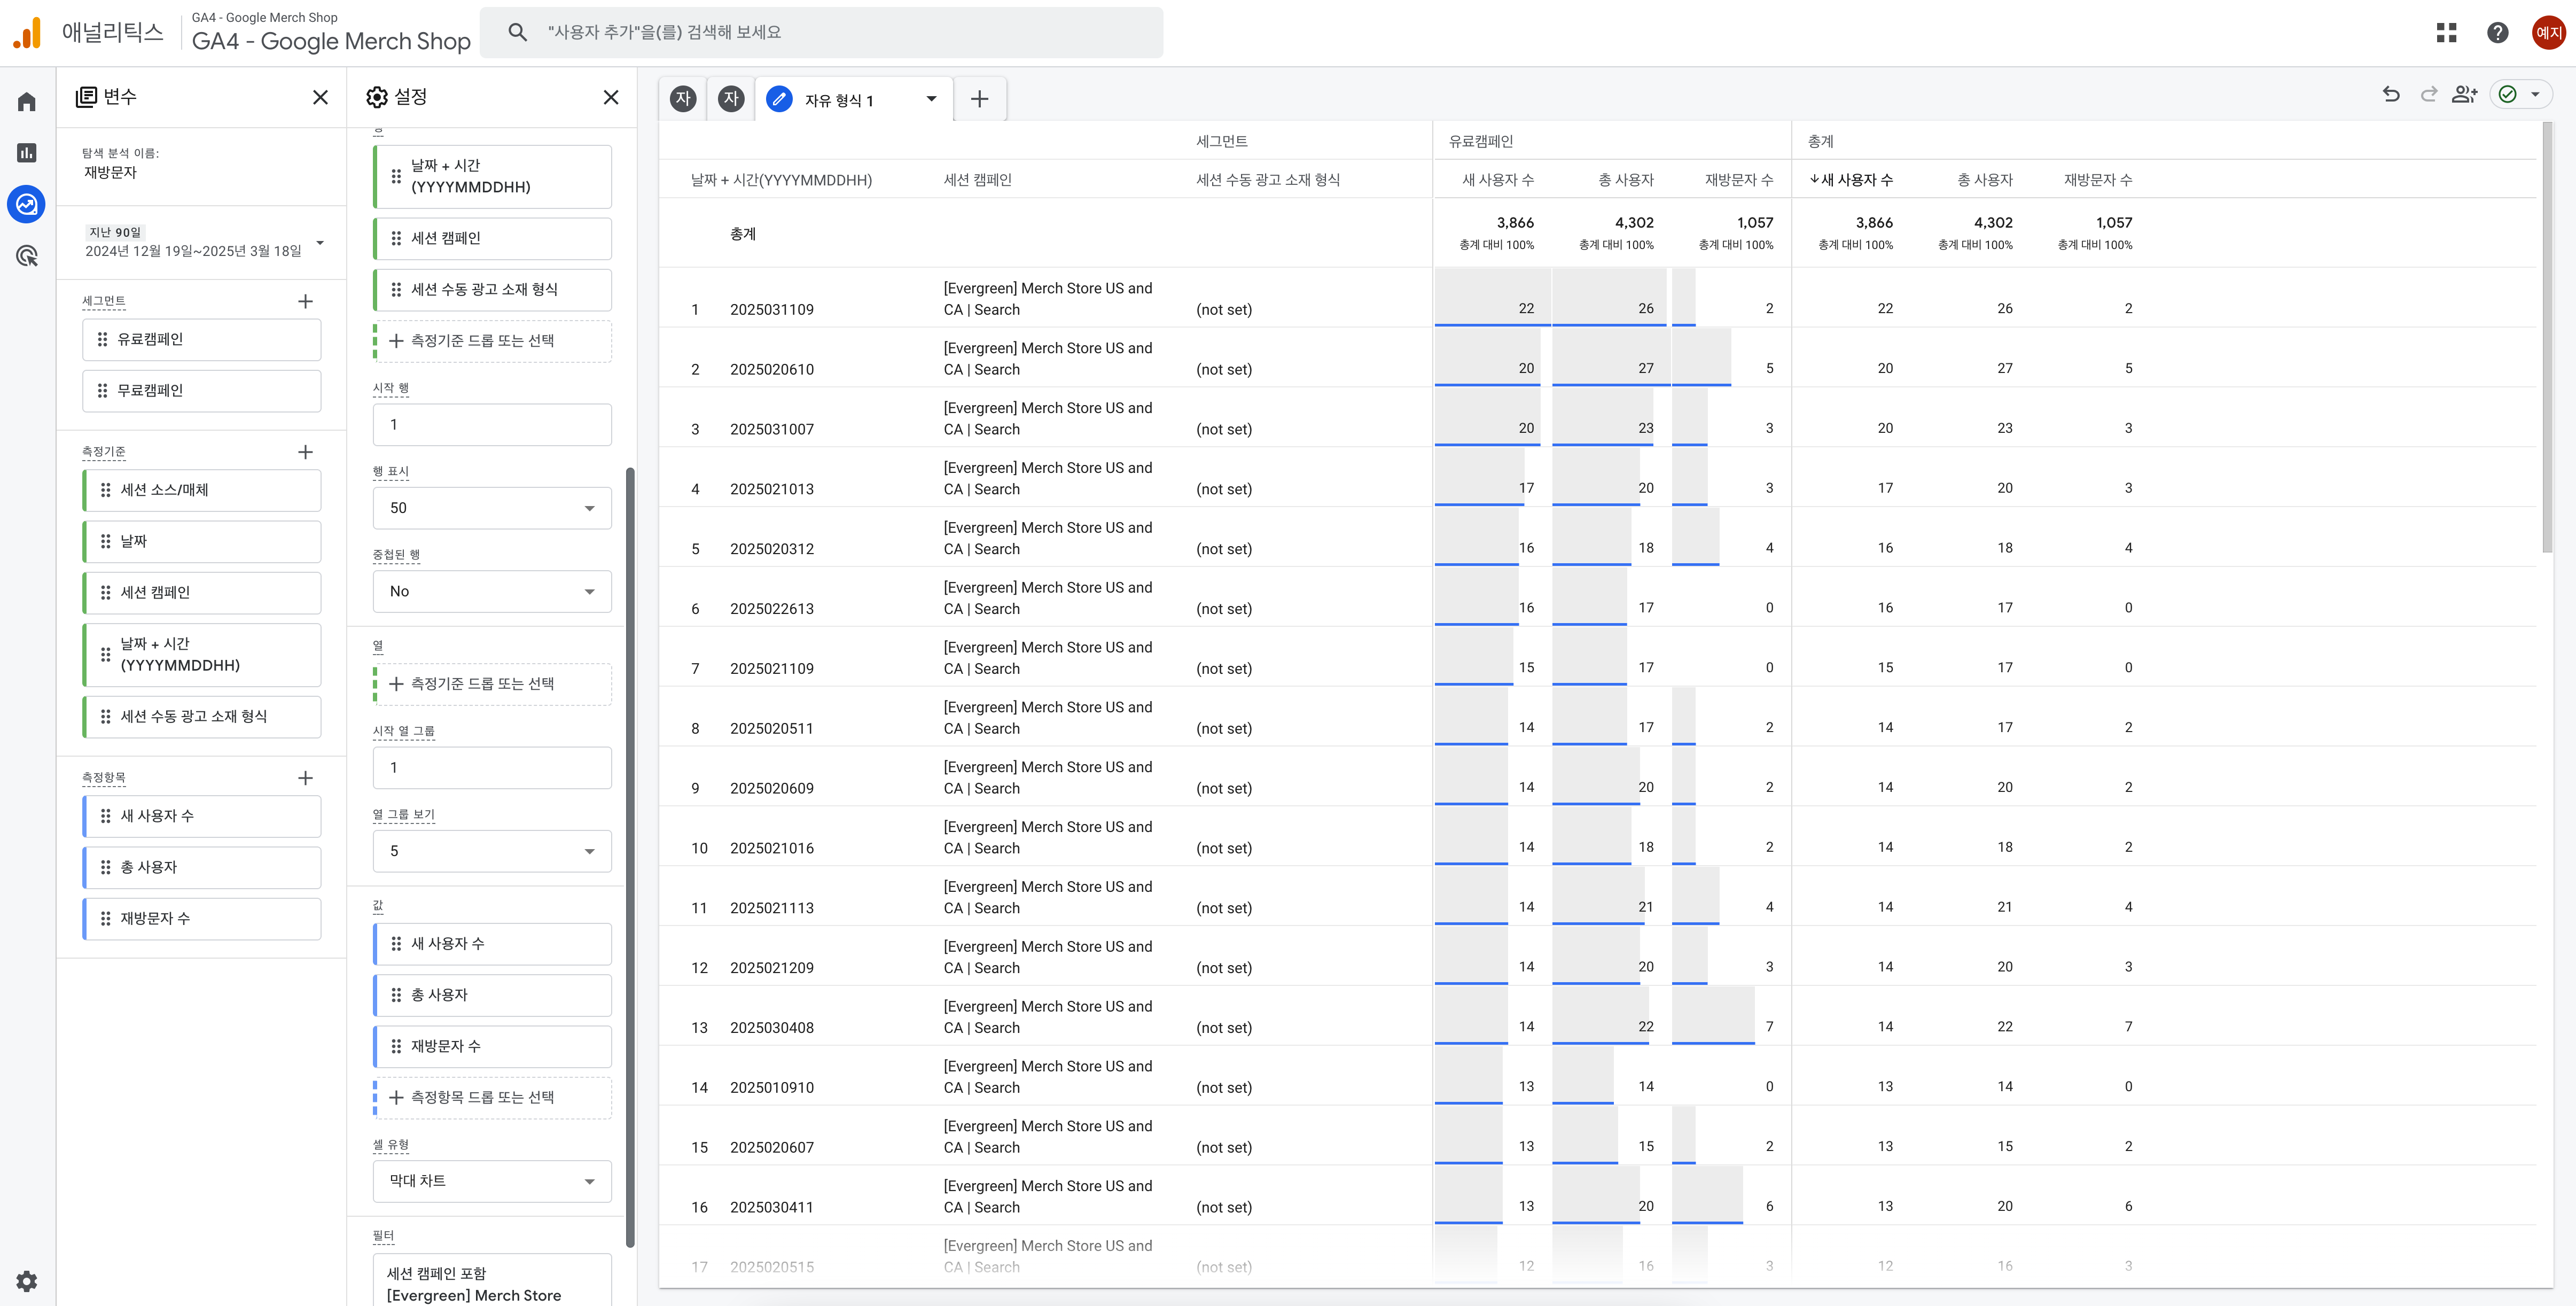Open the 예지 account avatar
The height and width of the screenshot is (1306, 2576).
[2548, 33]
